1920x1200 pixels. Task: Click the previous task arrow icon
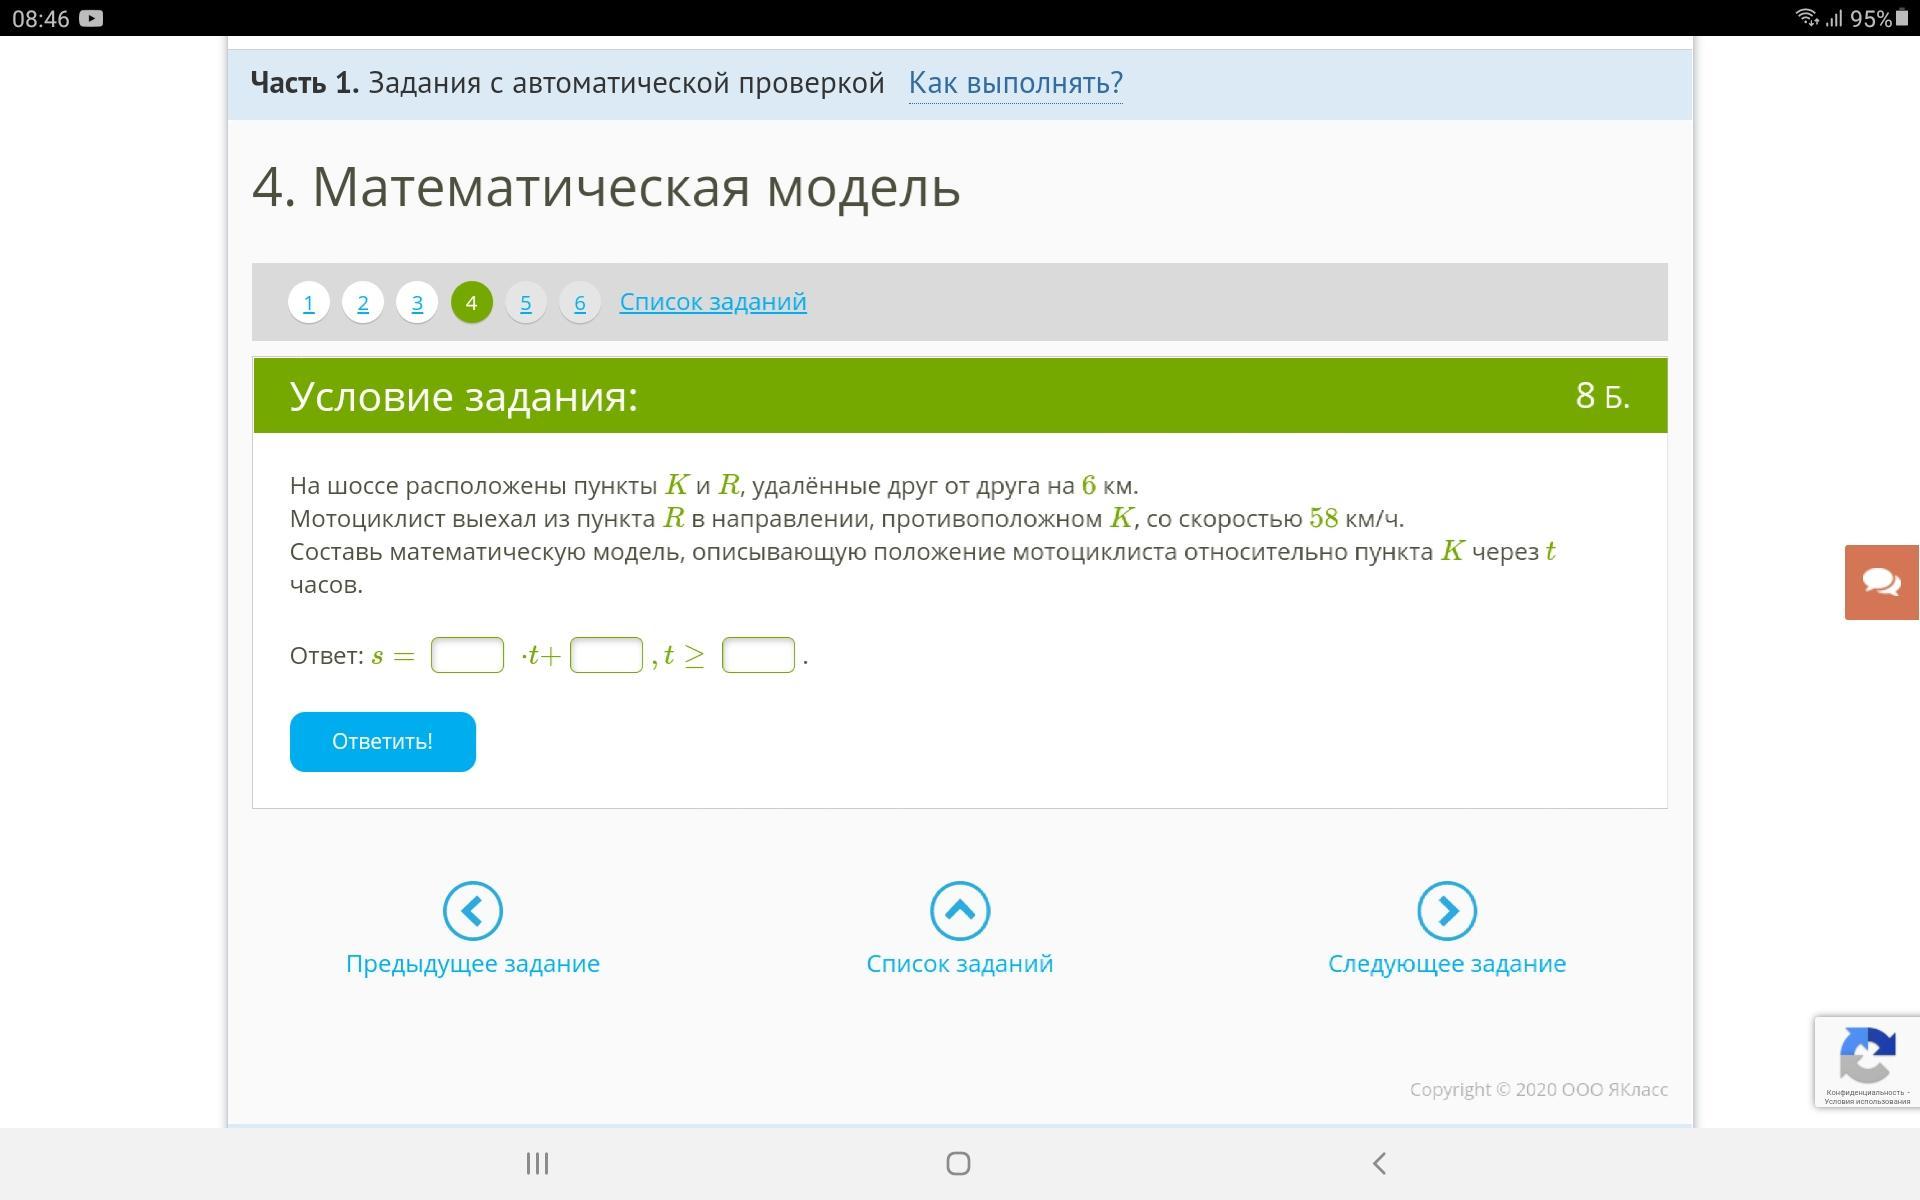(x=472, y=911)
